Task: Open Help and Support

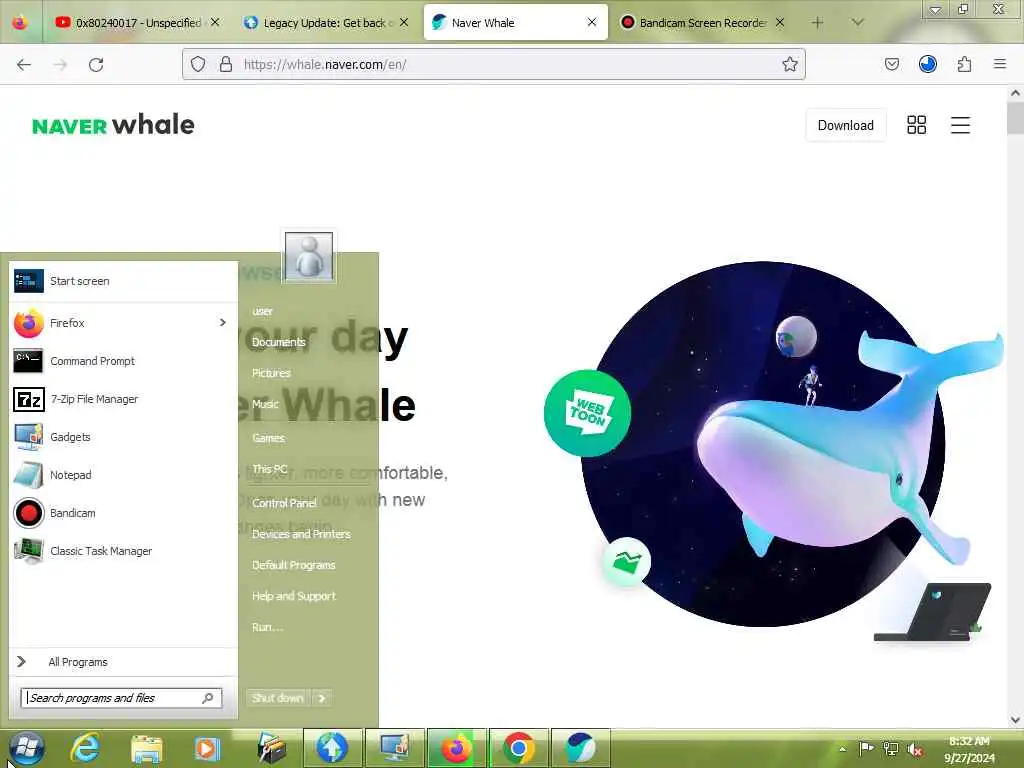Action: pyautogui.click(x=294, y=596)
